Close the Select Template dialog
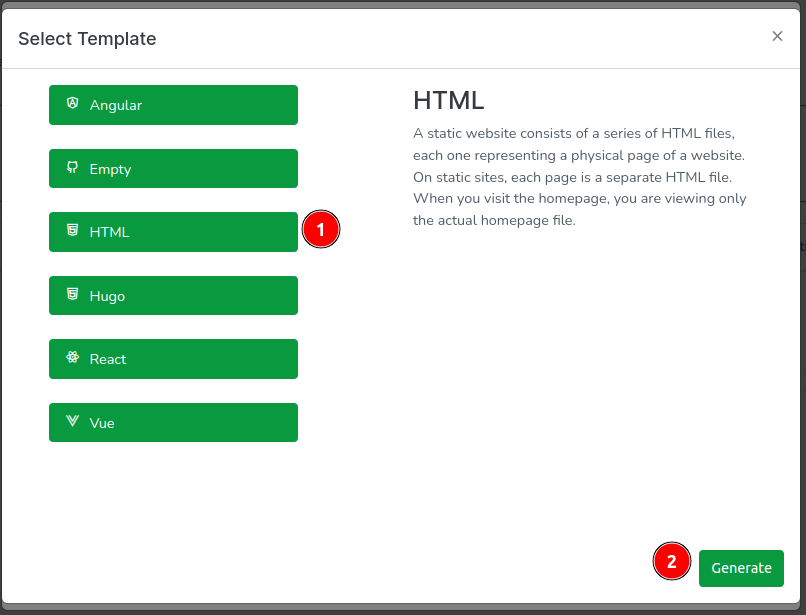 777,37
